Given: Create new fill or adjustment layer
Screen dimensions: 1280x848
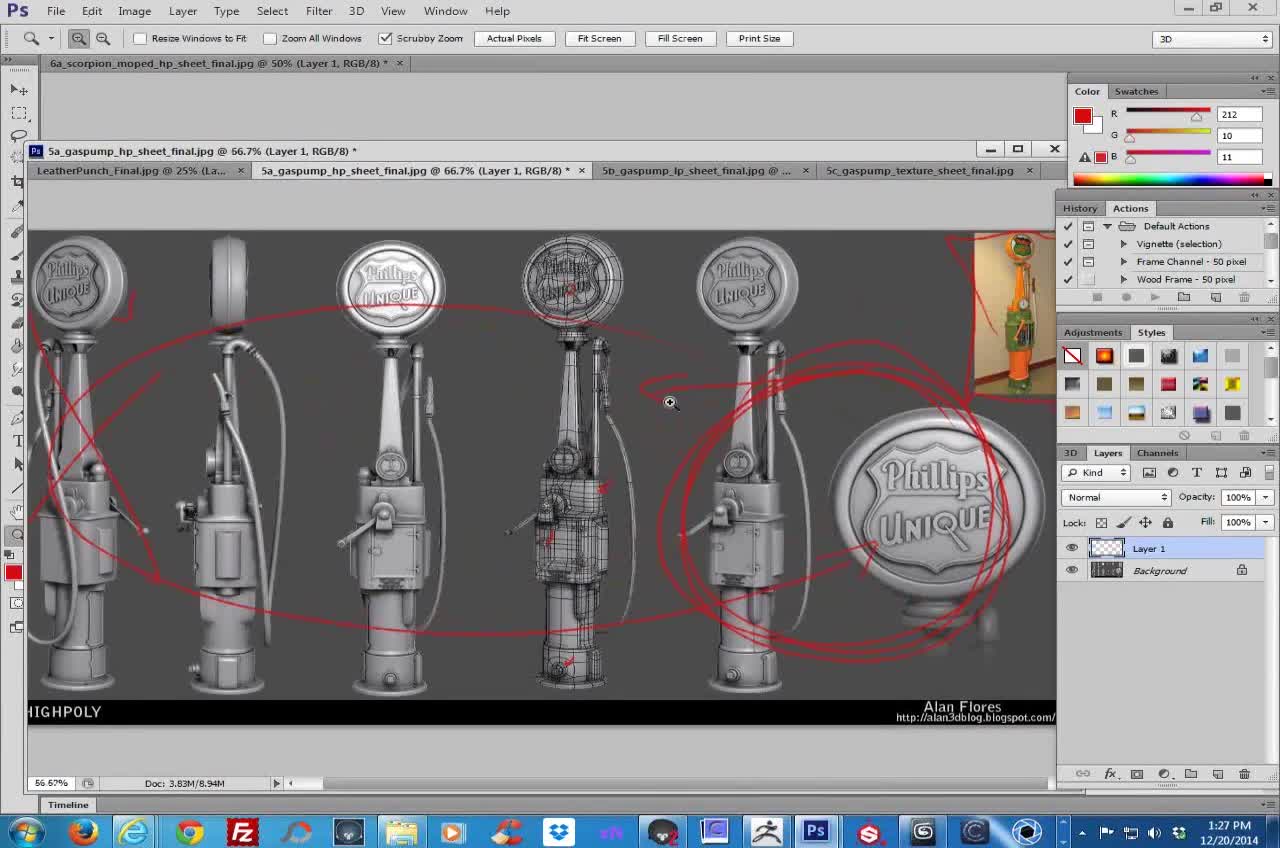Looking at the screenshot, I should [1164, 774].
